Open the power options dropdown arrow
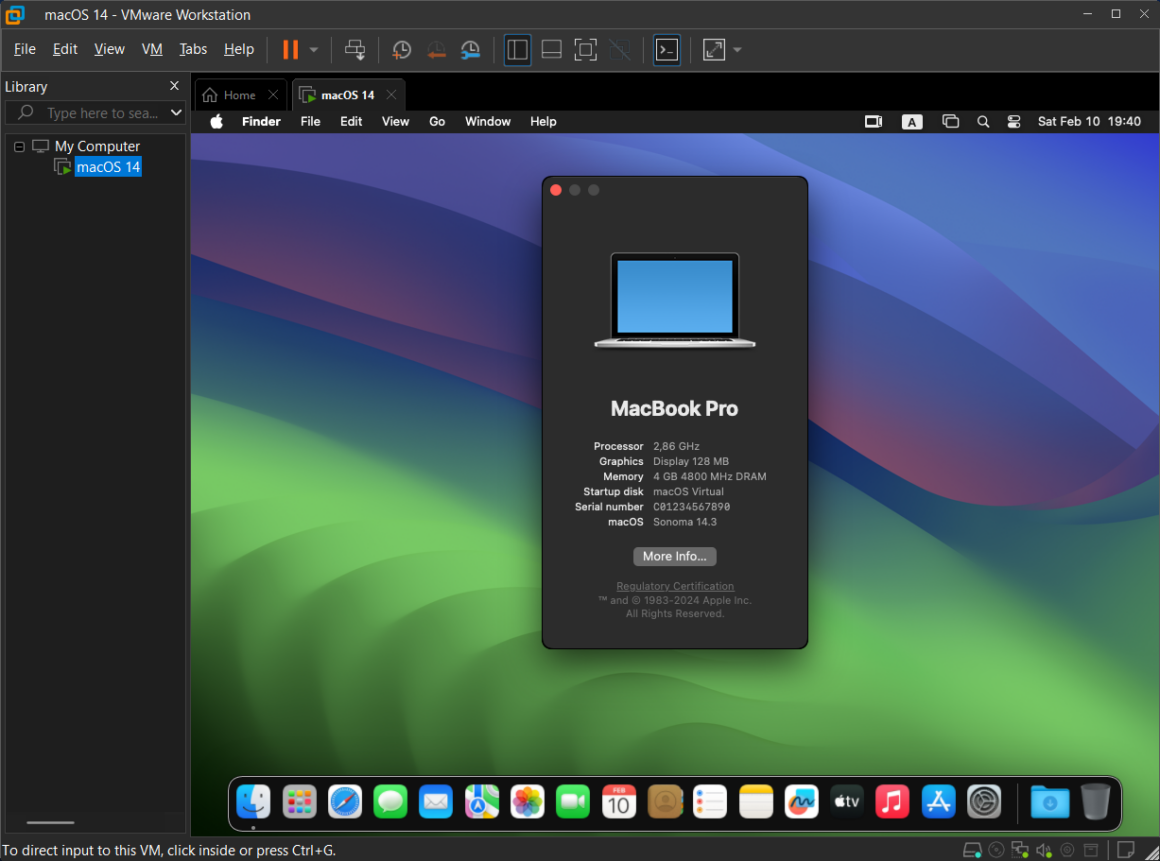 point(314,50)
